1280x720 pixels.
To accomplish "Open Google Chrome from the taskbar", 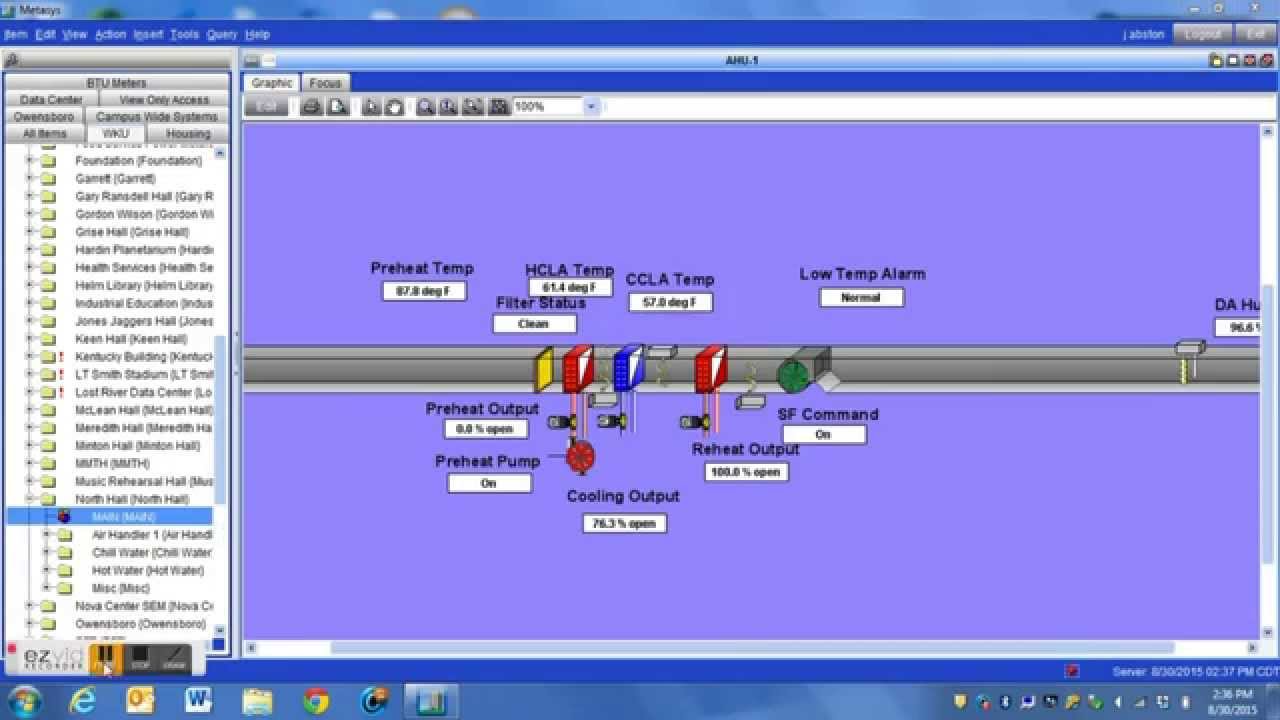I will (x=316, y=700).
